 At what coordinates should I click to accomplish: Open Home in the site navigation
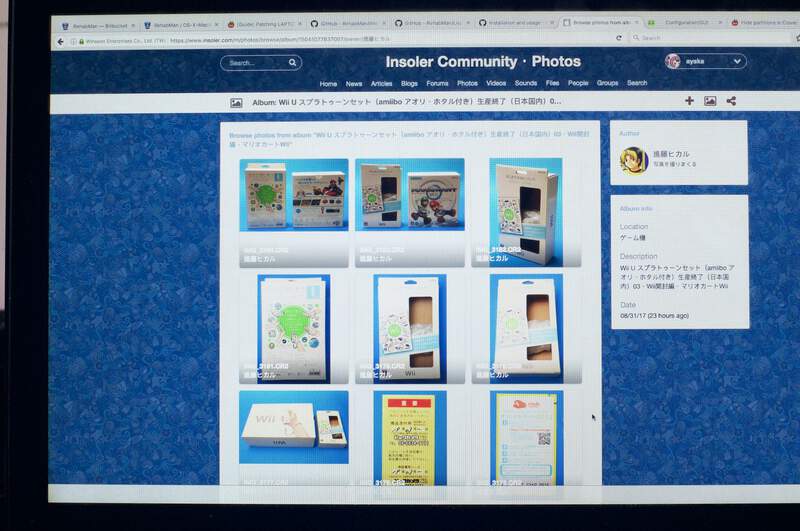328,84
